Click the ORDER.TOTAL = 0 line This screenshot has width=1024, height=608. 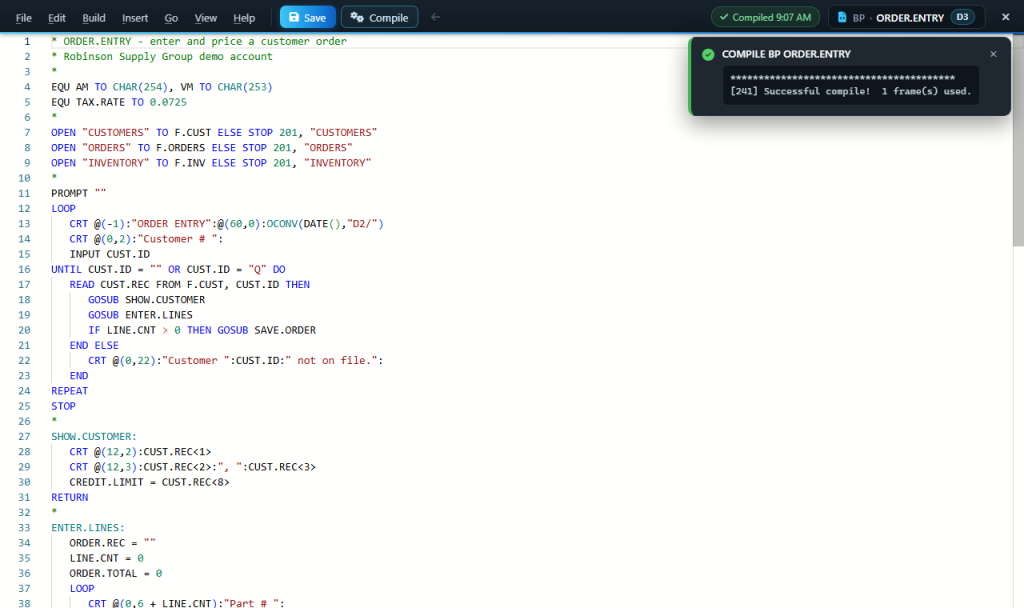pos(116,573)
